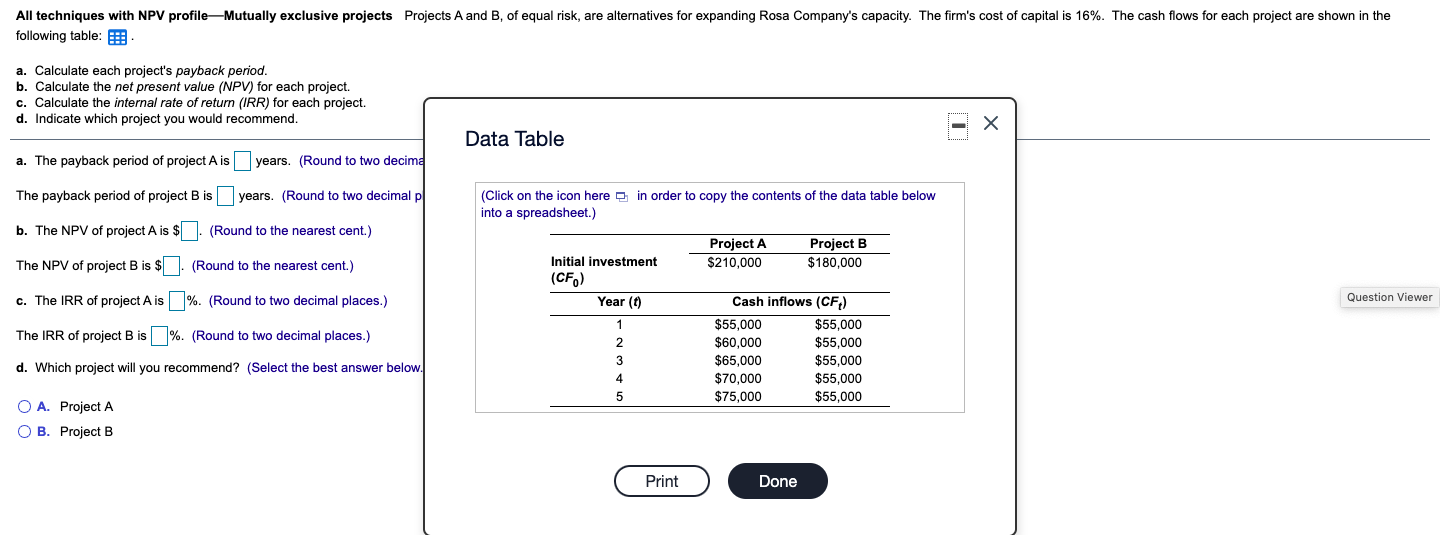Viewport: 1440px width, 535px height.
Task: Choose the Project B radio option
Action: pyautogui.click(x=23, y=432)
